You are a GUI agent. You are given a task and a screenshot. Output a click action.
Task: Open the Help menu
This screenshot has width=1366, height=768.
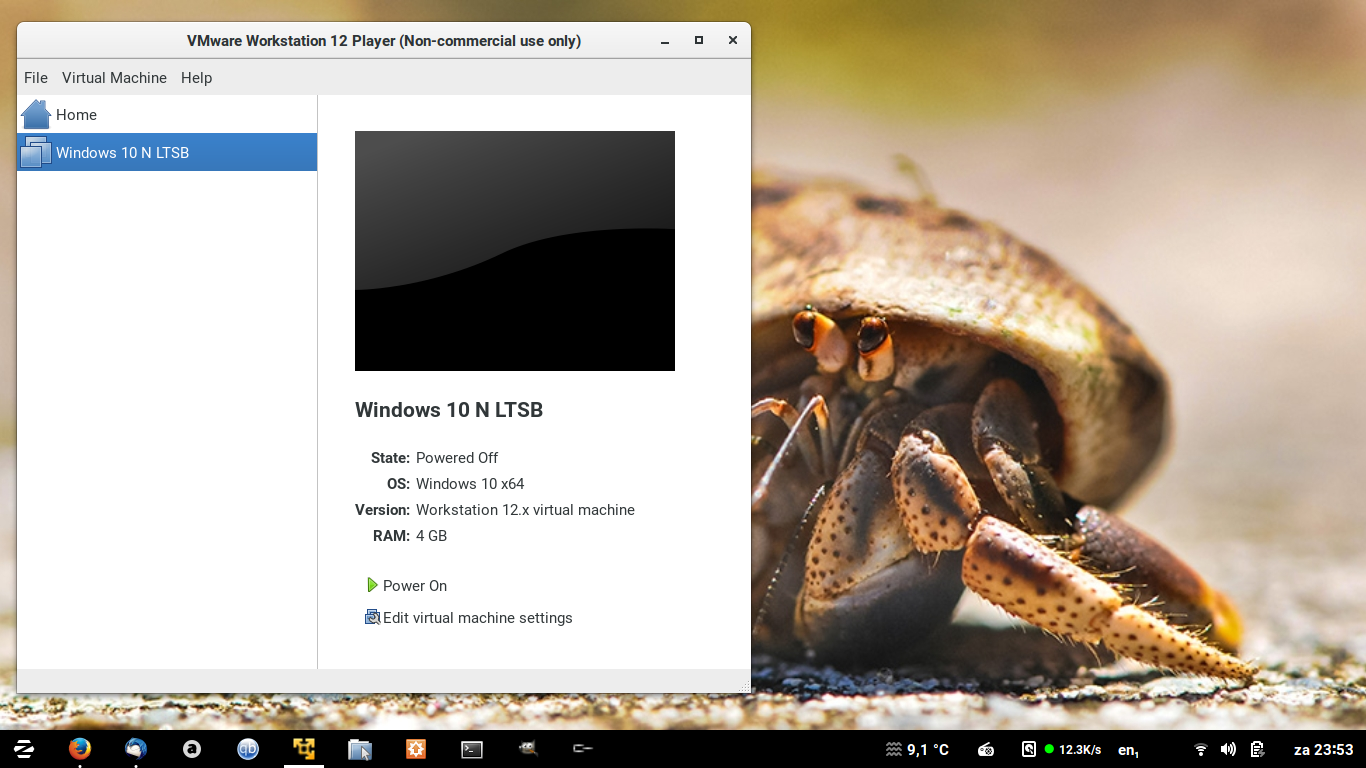[196, 78]
